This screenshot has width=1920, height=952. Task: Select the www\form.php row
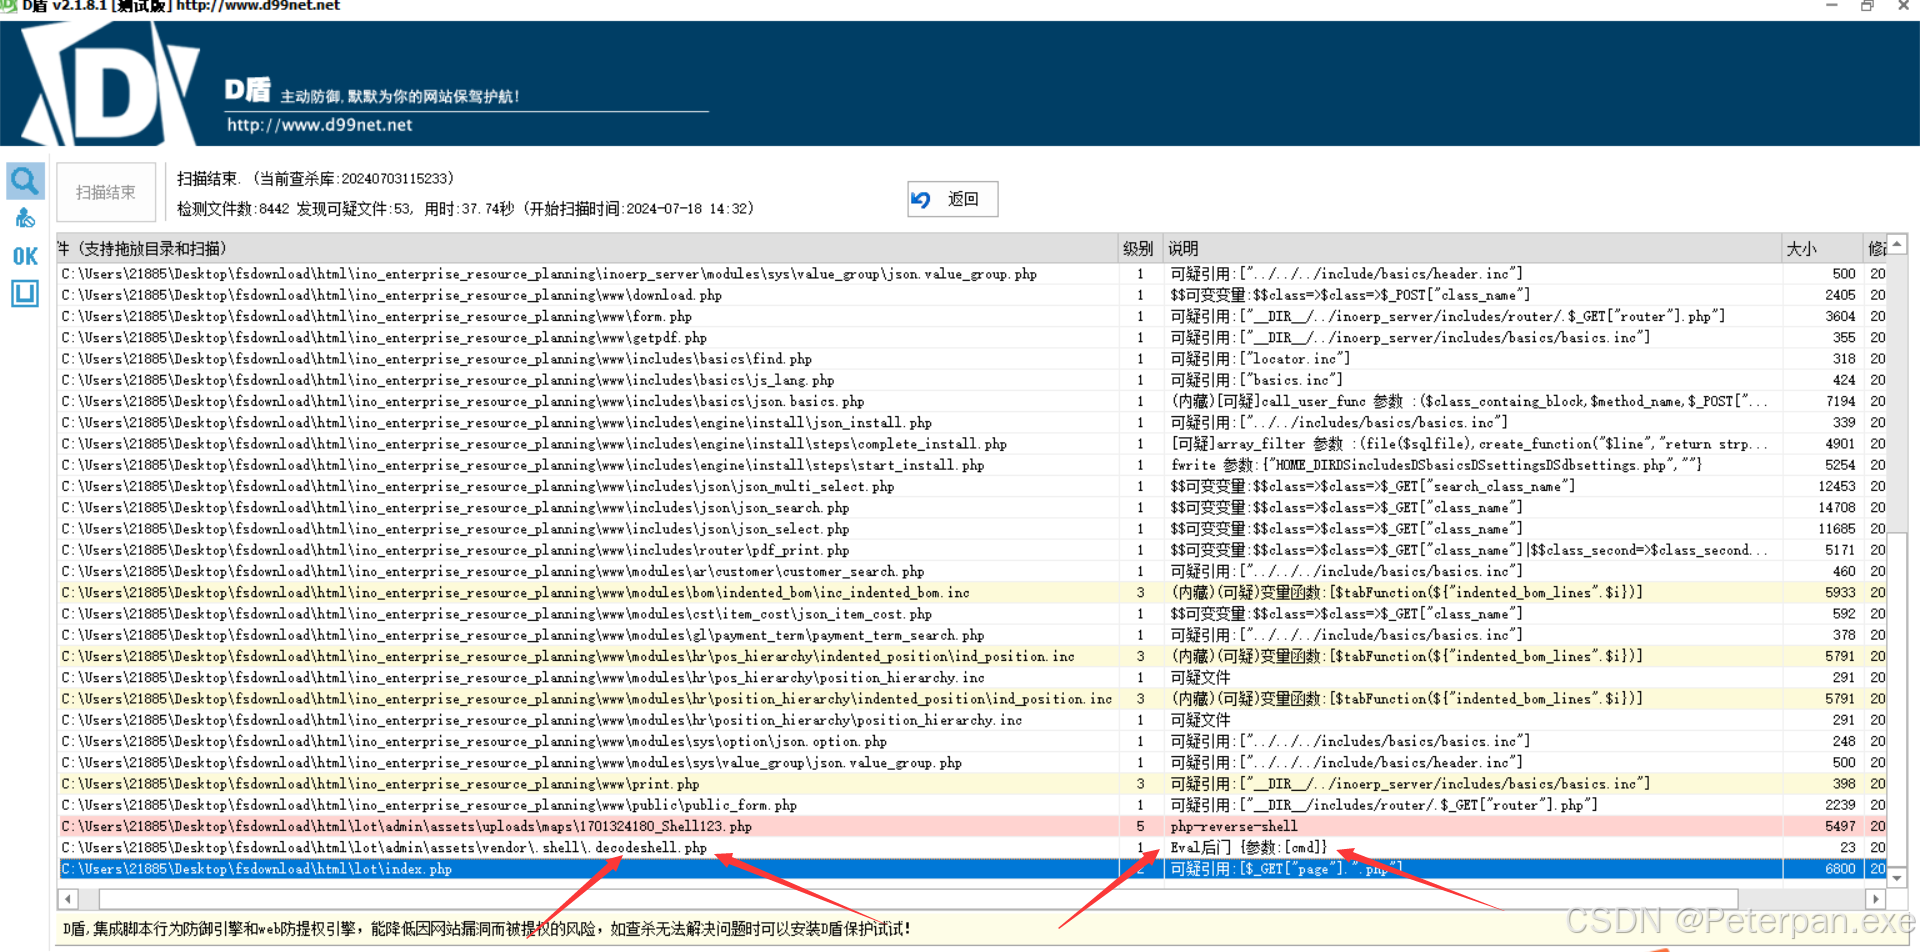tap(971, 316)
